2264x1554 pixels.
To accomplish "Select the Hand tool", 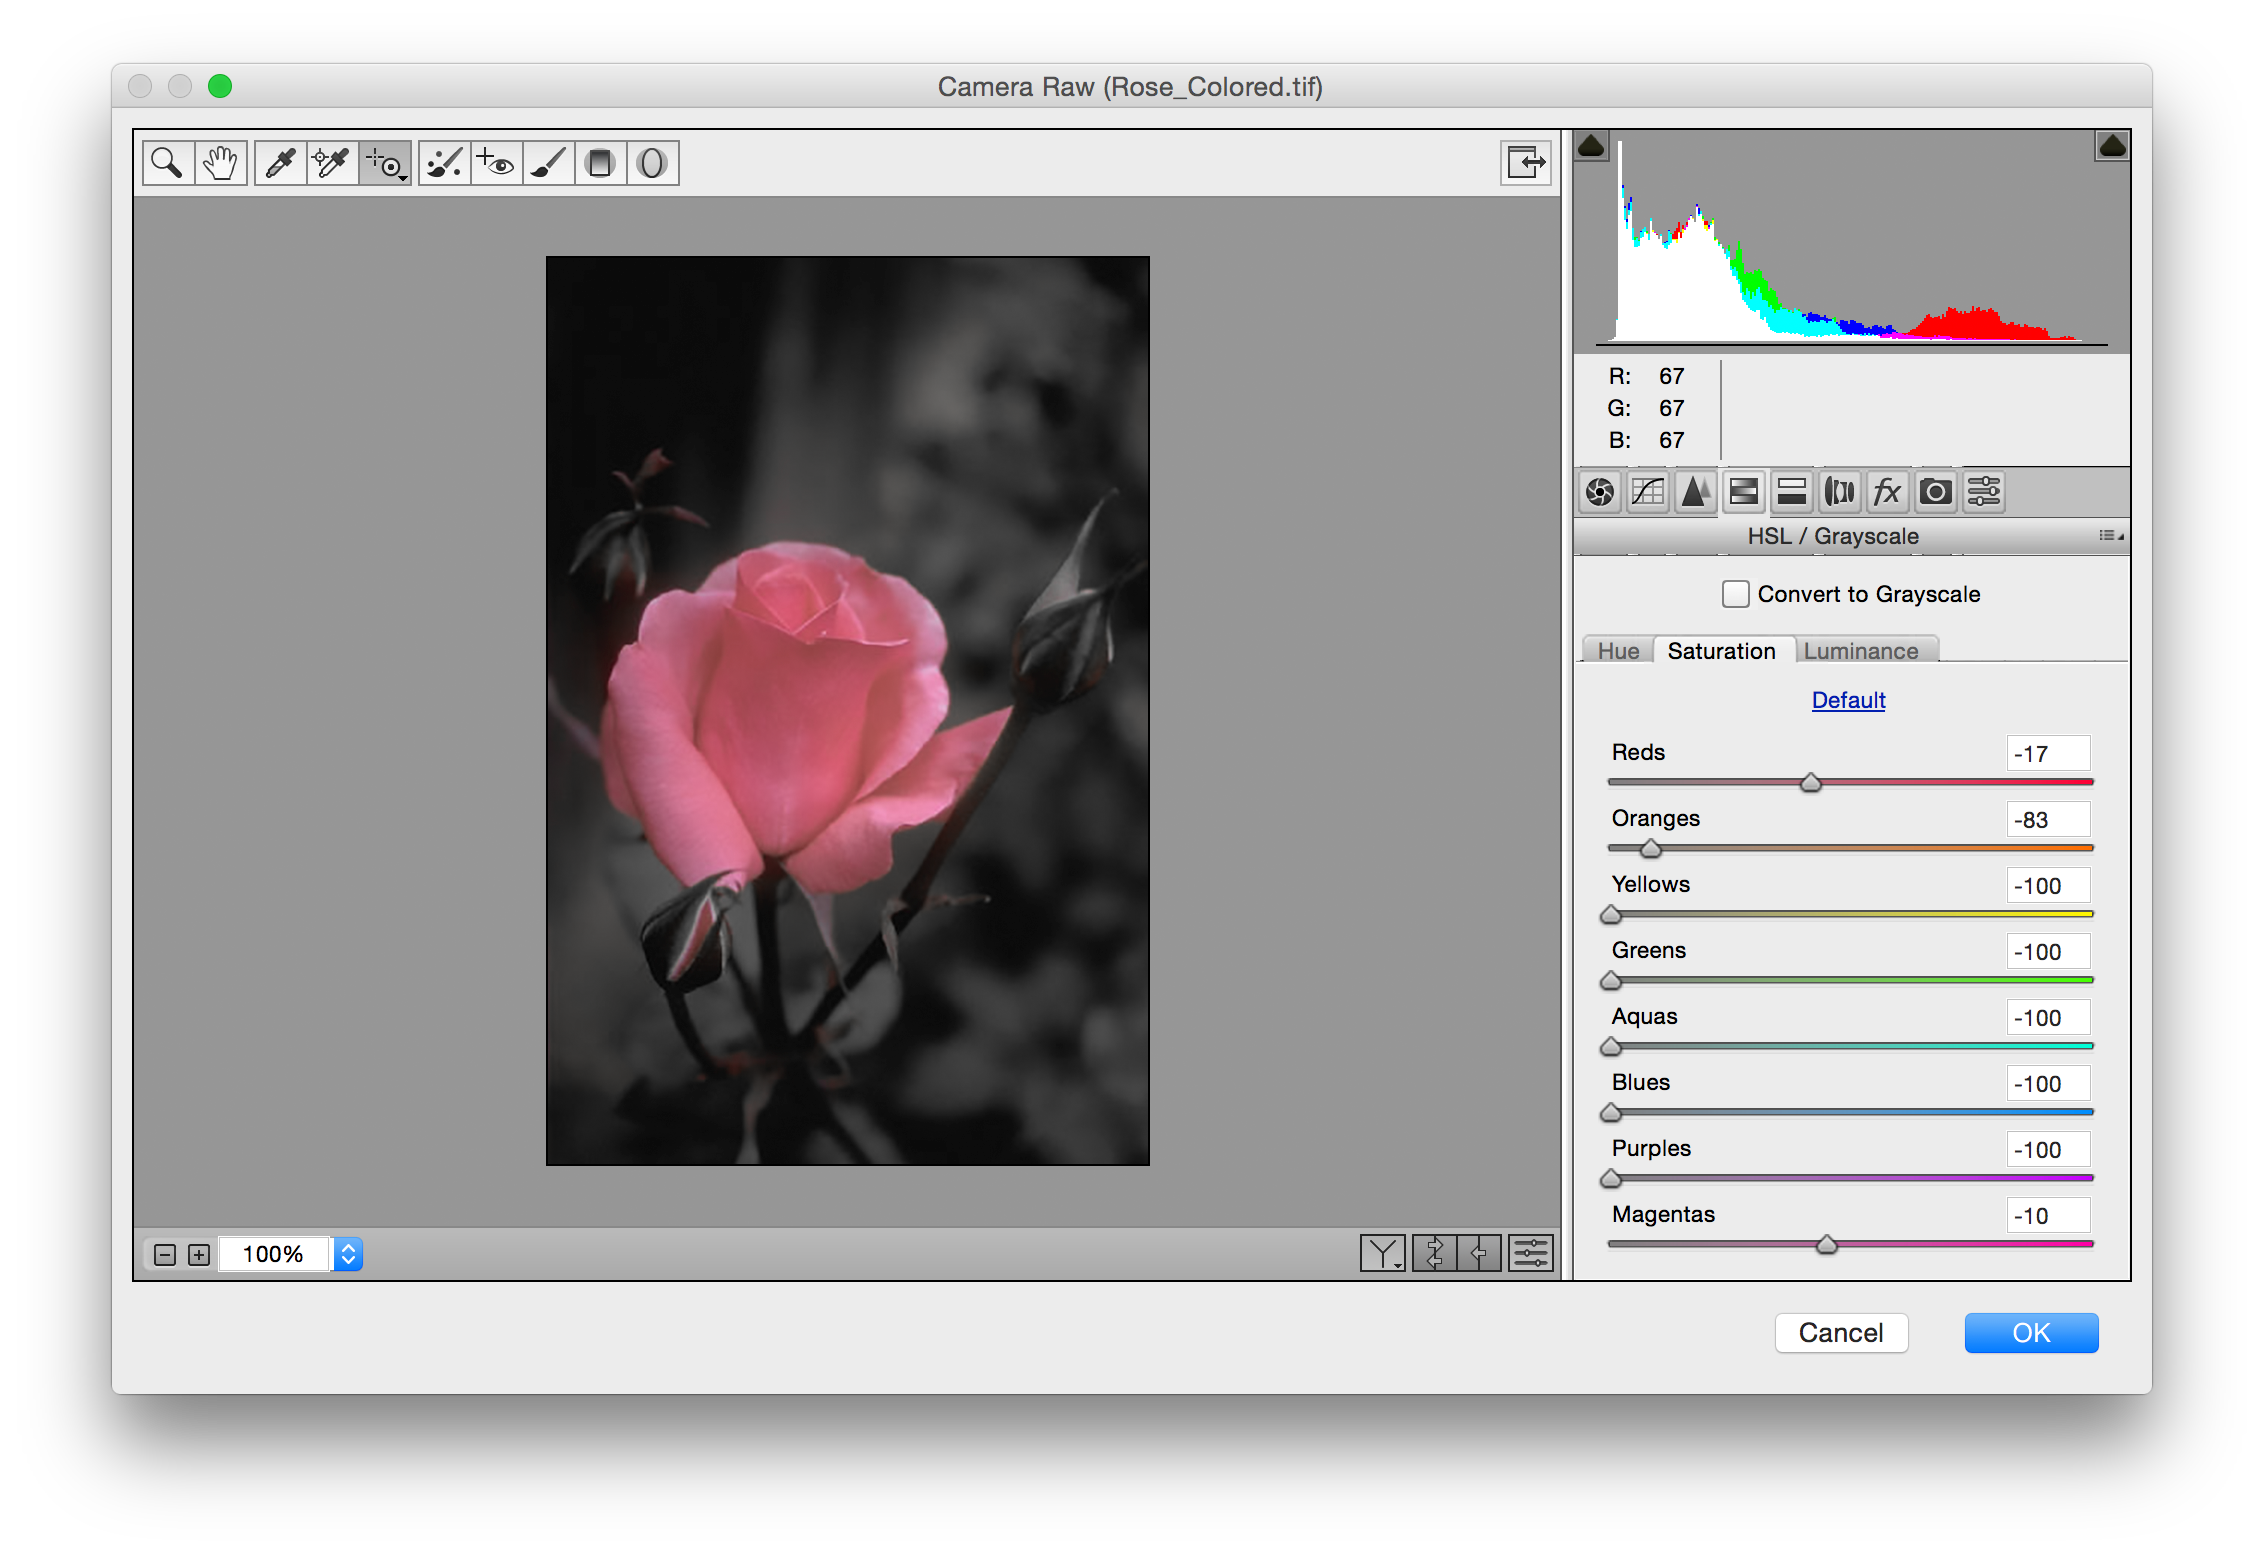I will tap(220, 163).
